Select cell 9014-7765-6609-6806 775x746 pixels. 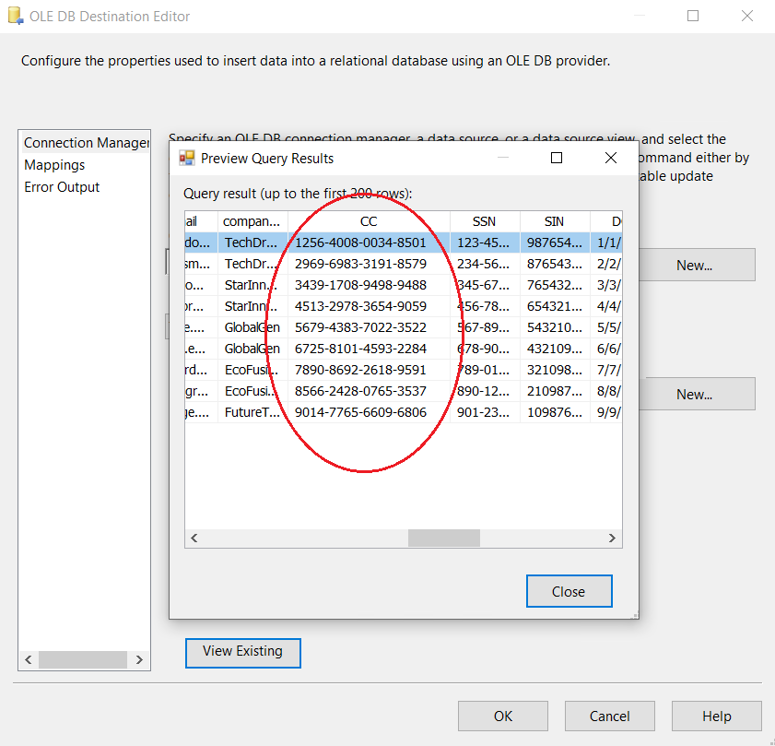[369, 412]
